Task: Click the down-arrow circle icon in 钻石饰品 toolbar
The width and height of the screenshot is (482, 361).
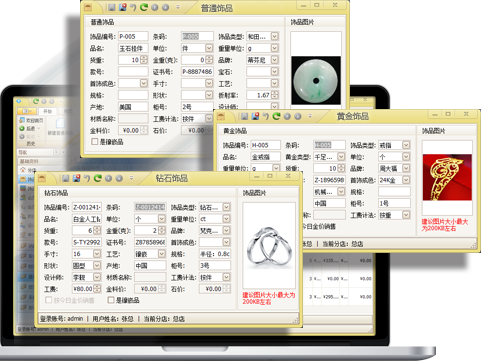Action: [x=119, y=179]
